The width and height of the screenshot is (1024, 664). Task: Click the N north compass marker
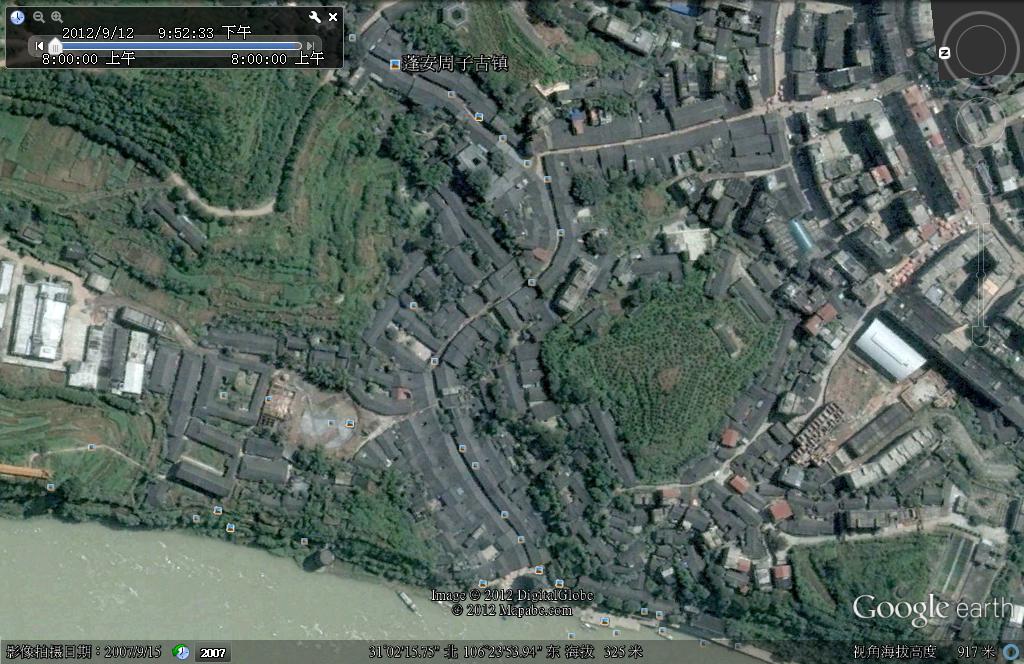[x=944, y=52]
